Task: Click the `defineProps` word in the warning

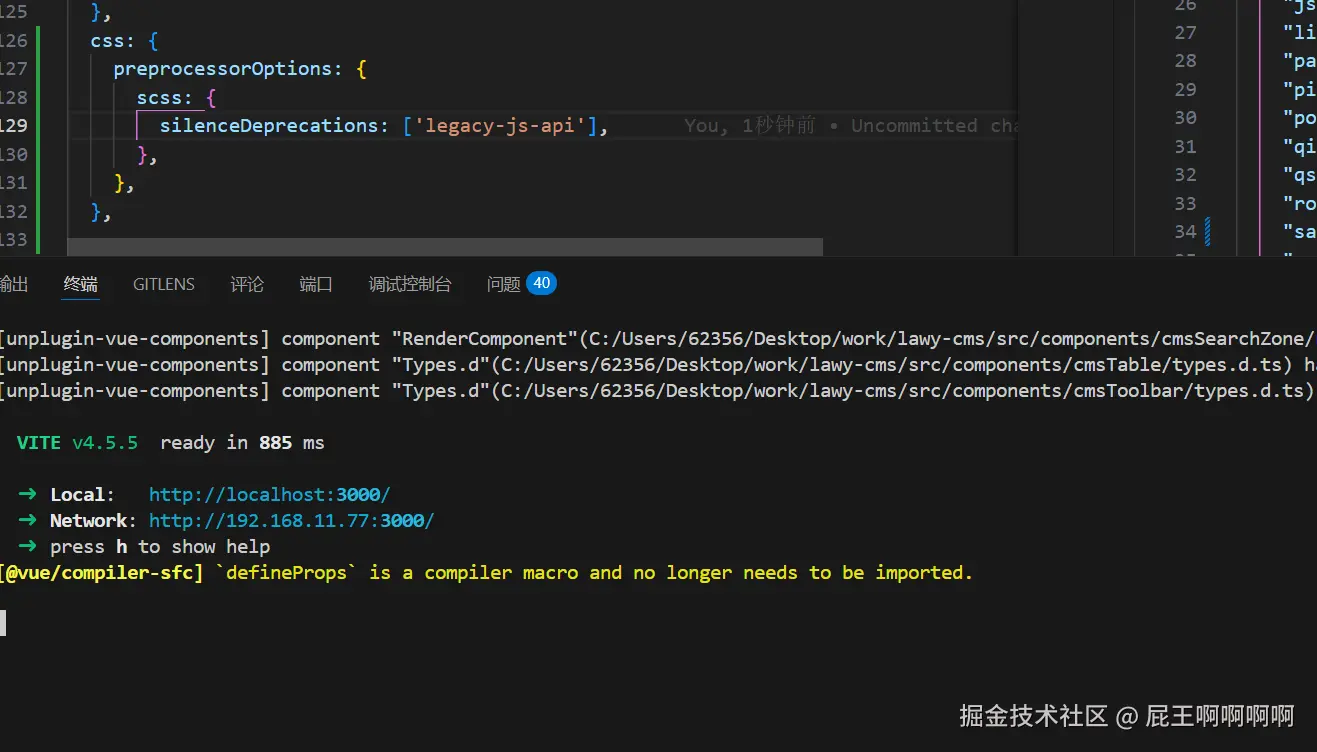Action: click(x=287, y=573)
